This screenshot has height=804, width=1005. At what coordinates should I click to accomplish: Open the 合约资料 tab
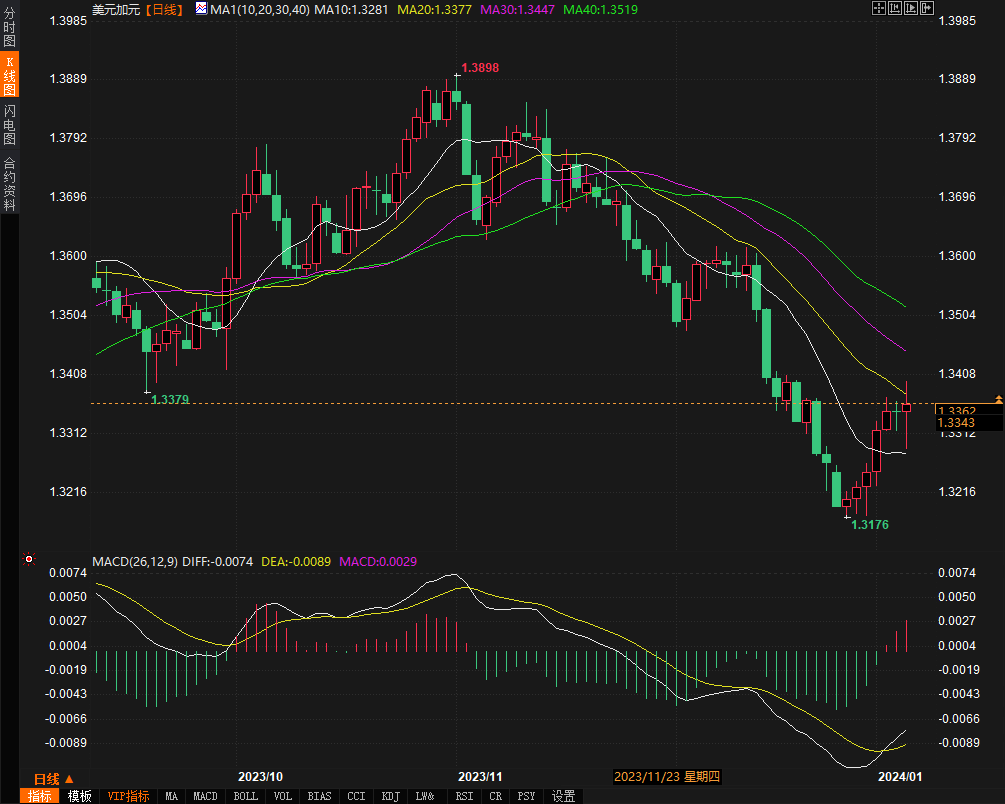coord(9,184)
